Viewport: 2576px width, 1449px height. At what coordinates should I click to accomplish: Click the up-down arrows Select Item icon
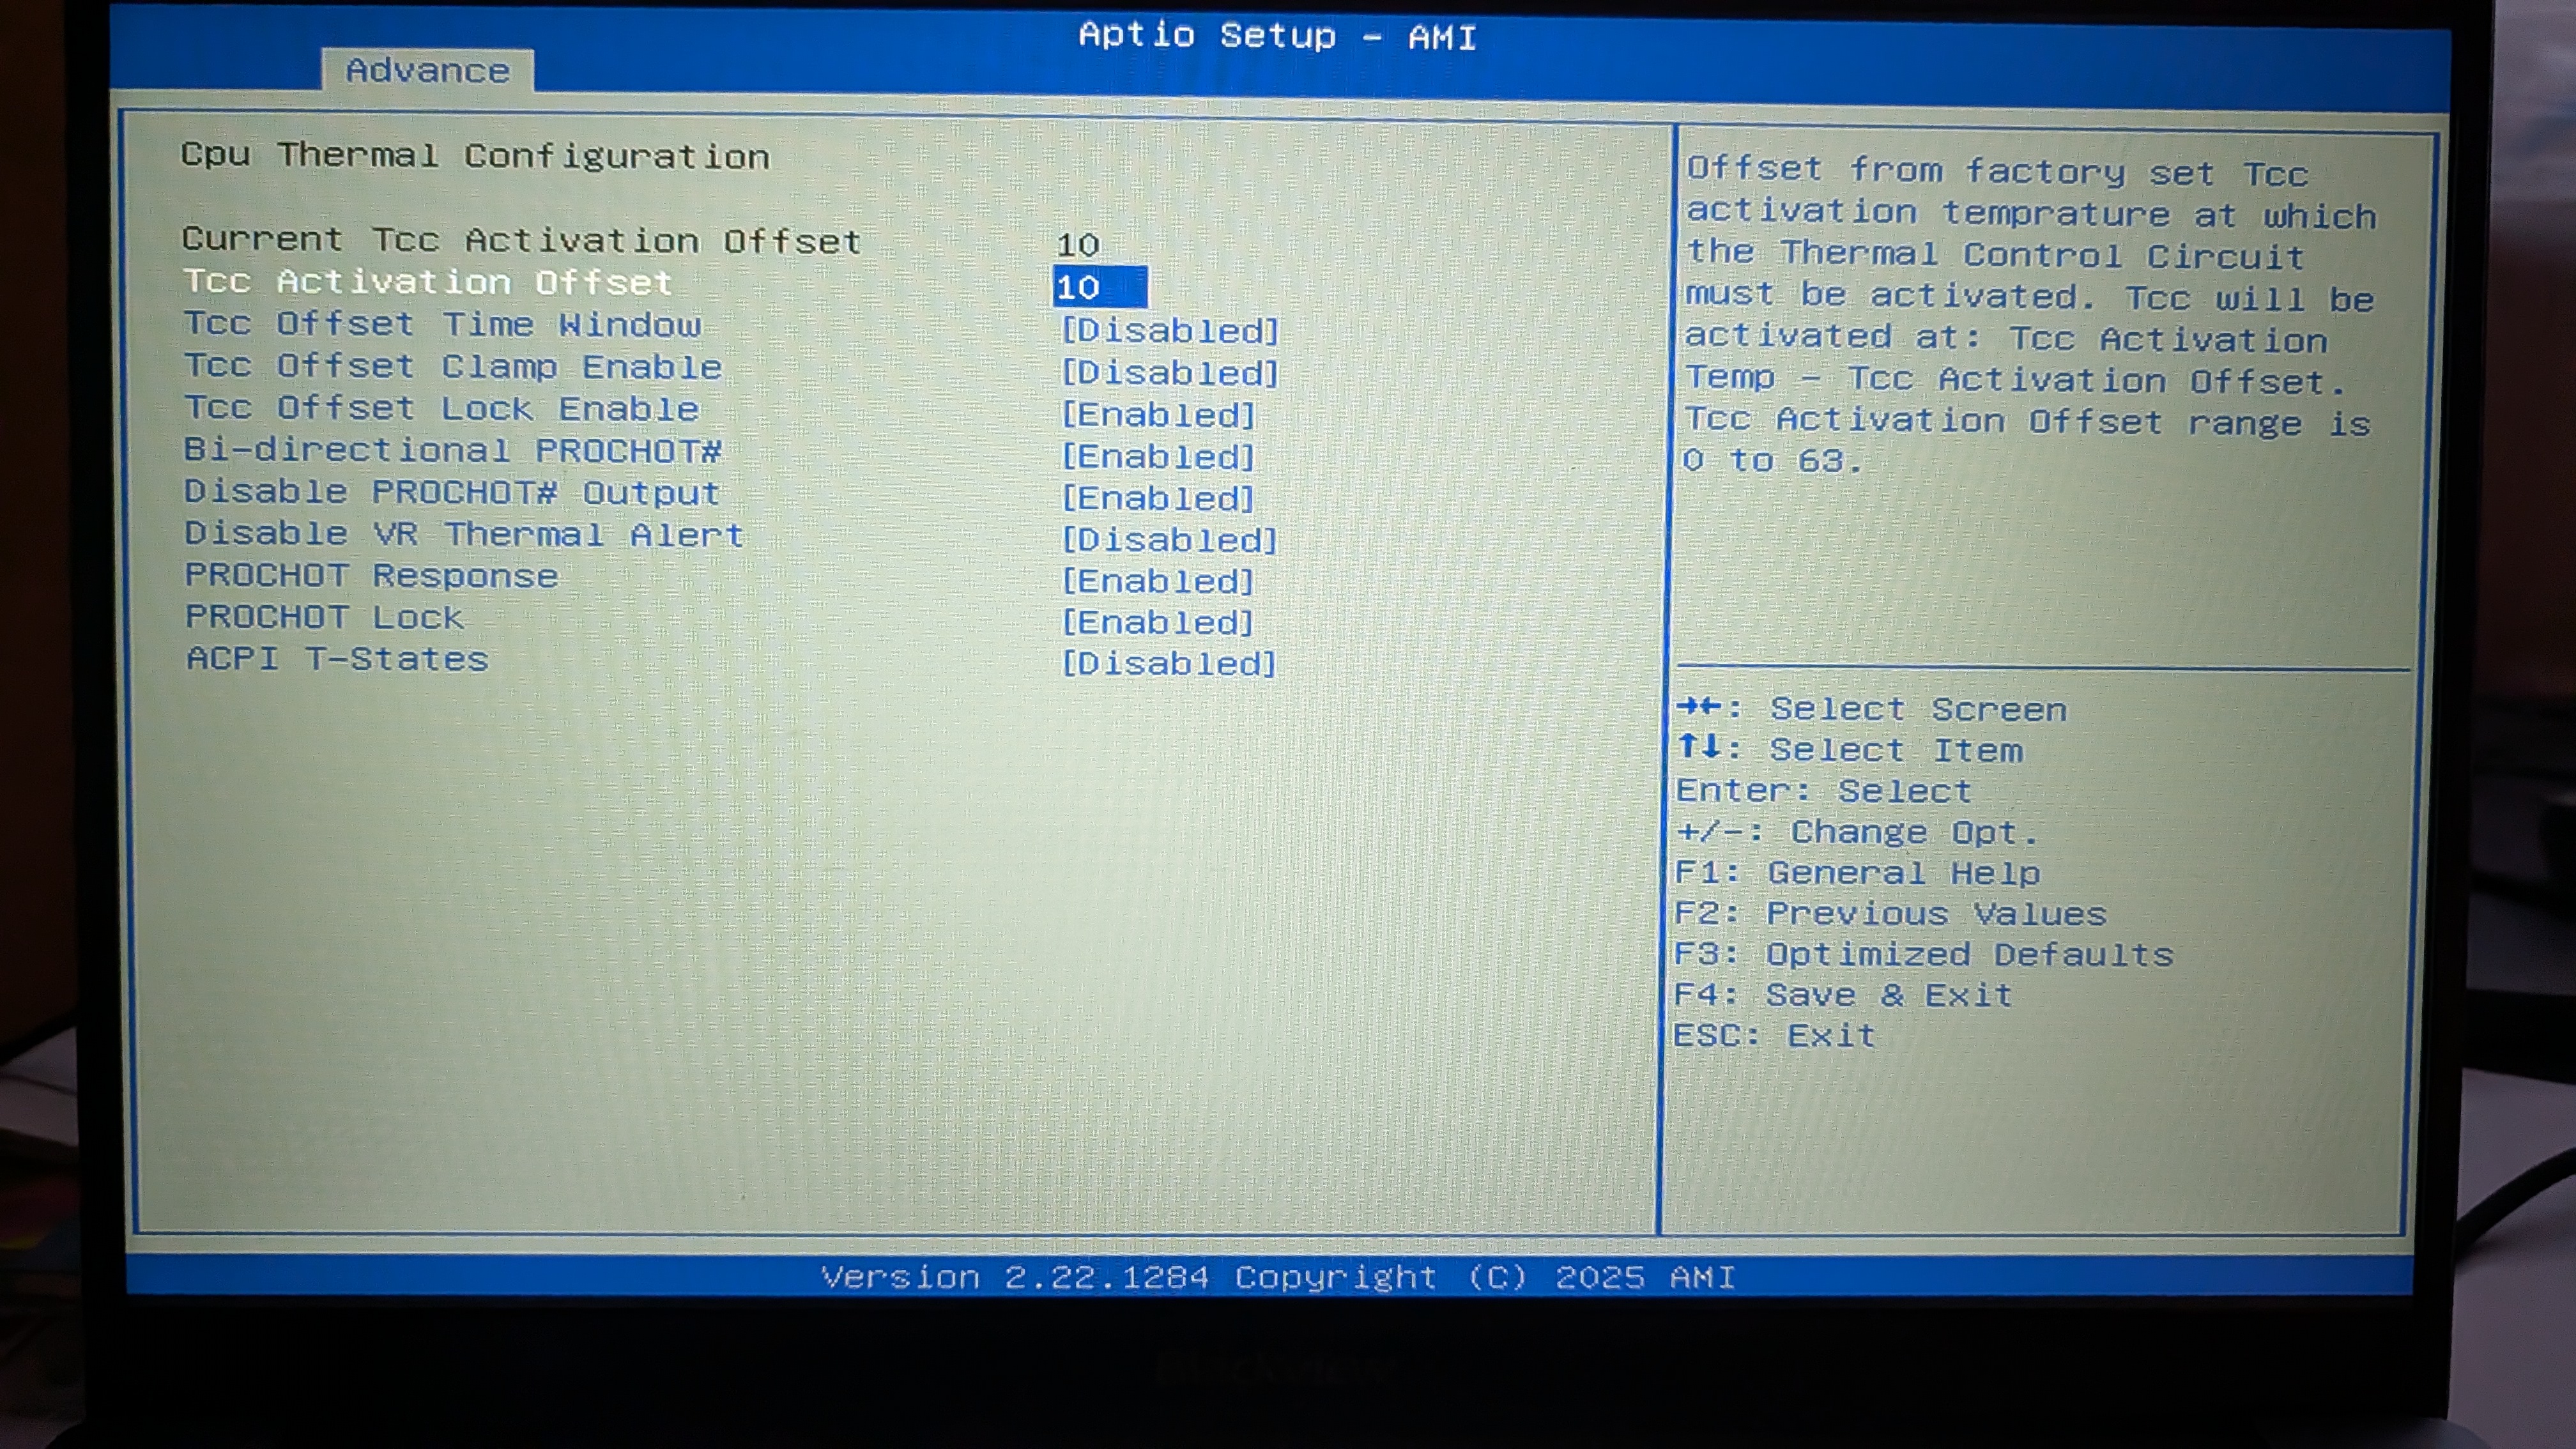(x=1699, y=747)
